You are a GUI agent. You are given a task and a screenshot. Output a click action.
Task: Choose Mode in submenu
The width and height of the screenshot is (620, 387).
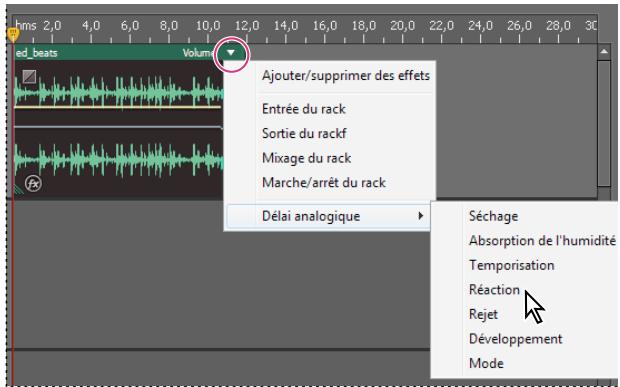pyautogui.click(x=486, y=363)
